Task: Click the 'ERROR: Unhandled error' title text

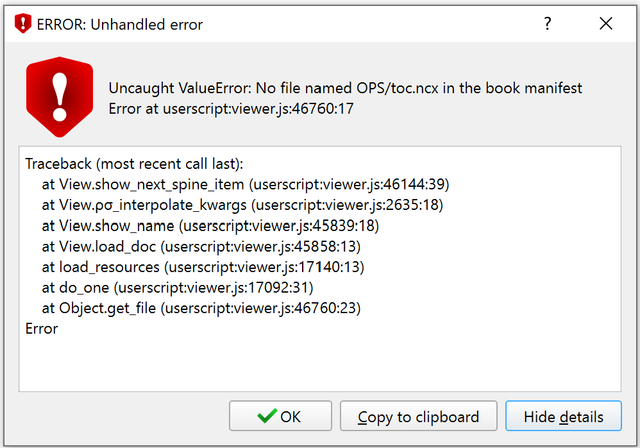Action: pos(120,24)
